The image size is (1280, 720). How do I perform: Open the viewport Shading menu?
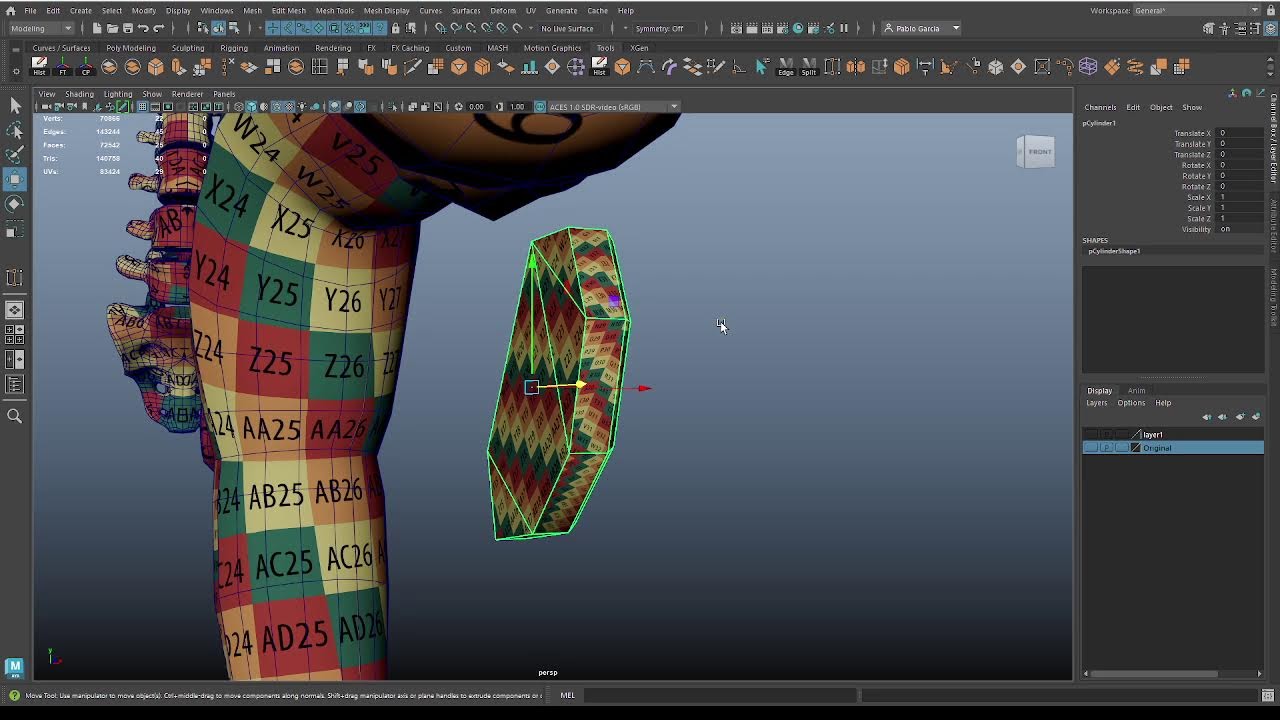tap(79, 94)
